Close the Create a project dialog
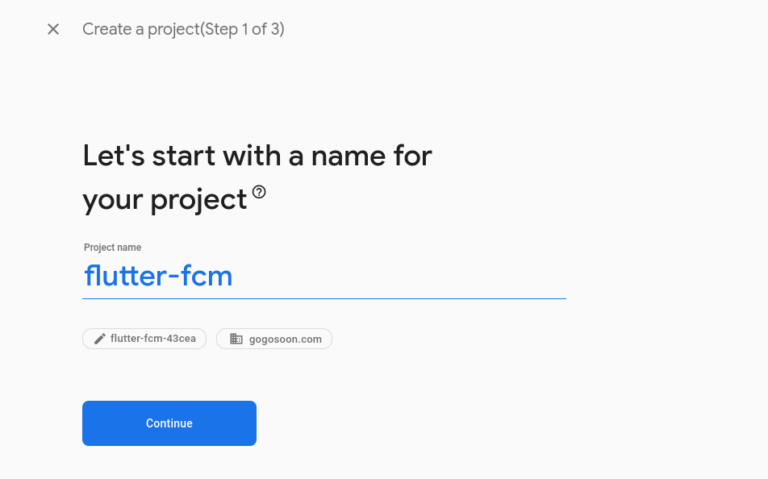Image resolution: width=768 pixels, height=479 pixels. click(x=53, y=29)
